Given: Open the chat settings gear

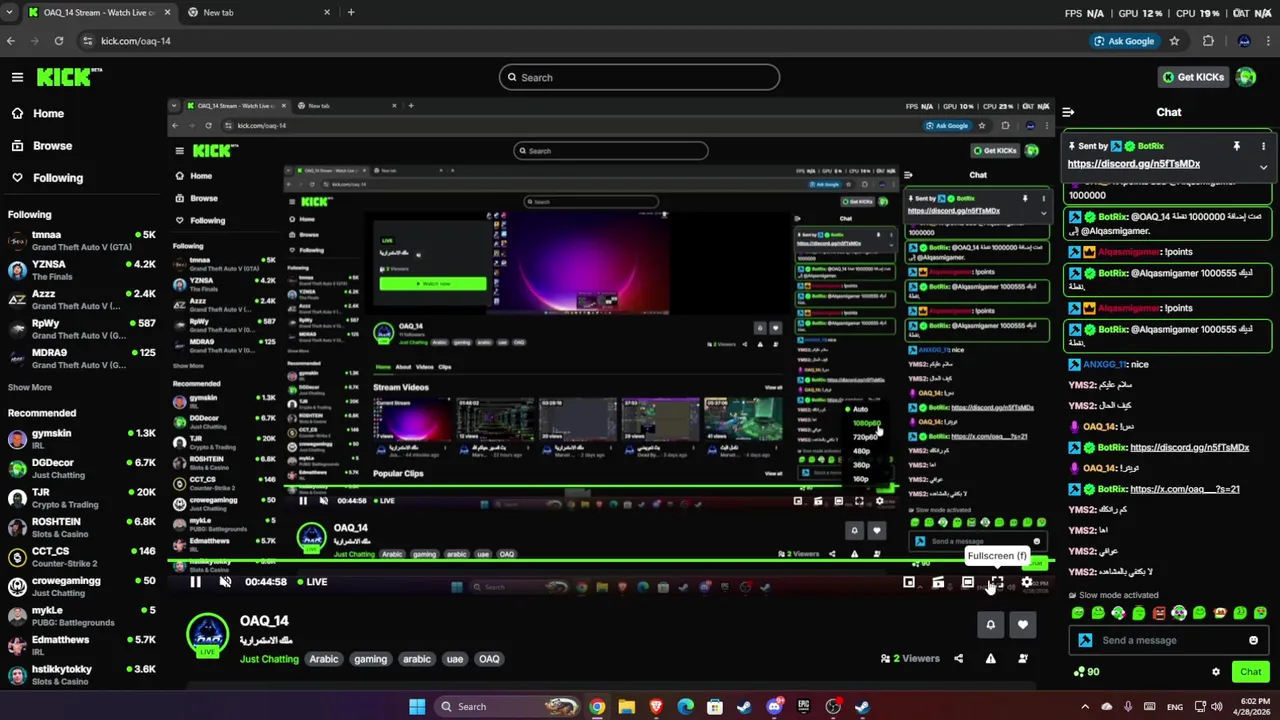Looking at the screenshot, I should click(1216, 672).
